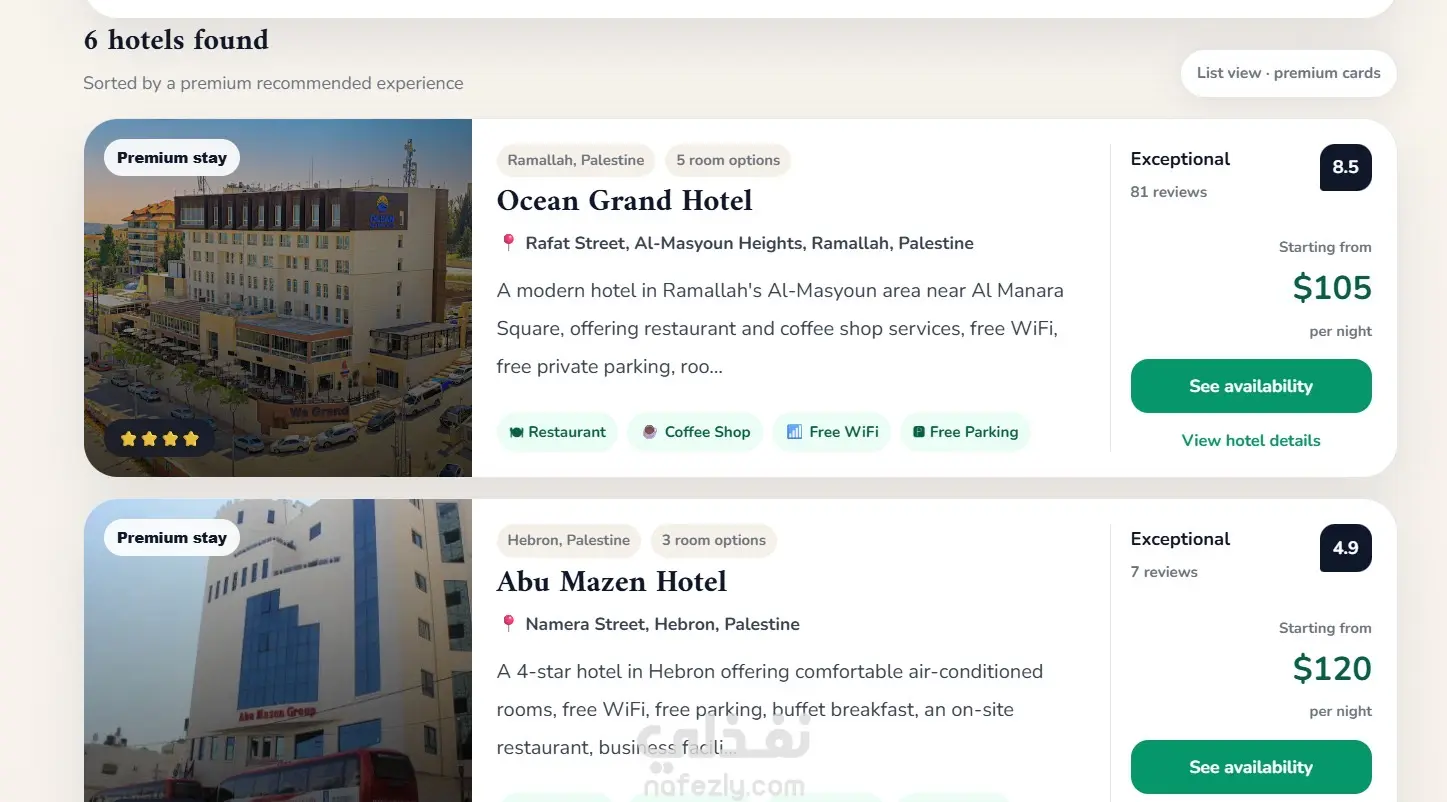Click the Free WiFi signal icon

coord(795,432)
